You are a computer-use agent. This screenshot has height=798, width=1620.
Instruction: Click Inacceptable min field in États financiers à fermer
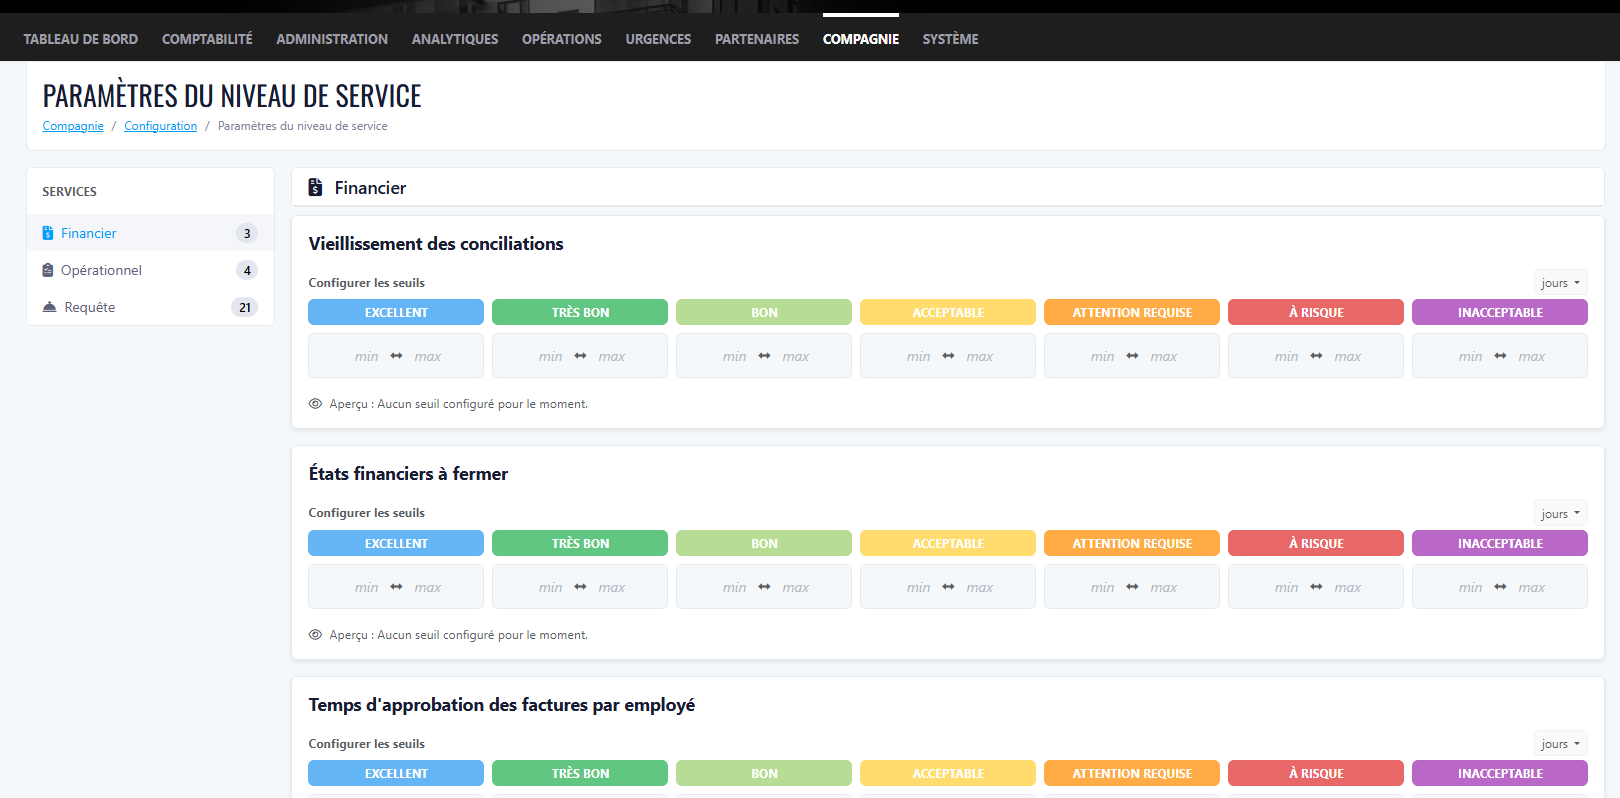tap(1470, 587)
